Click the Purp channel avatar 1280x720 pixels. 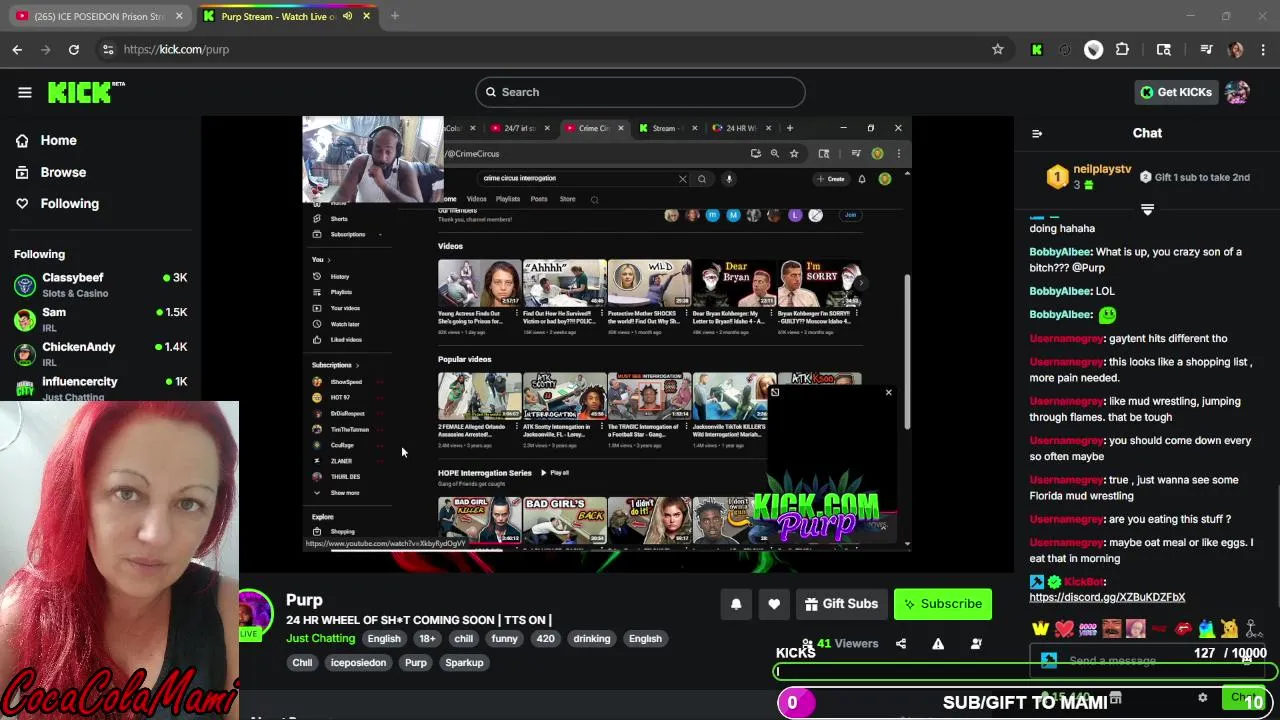(254, 612)
